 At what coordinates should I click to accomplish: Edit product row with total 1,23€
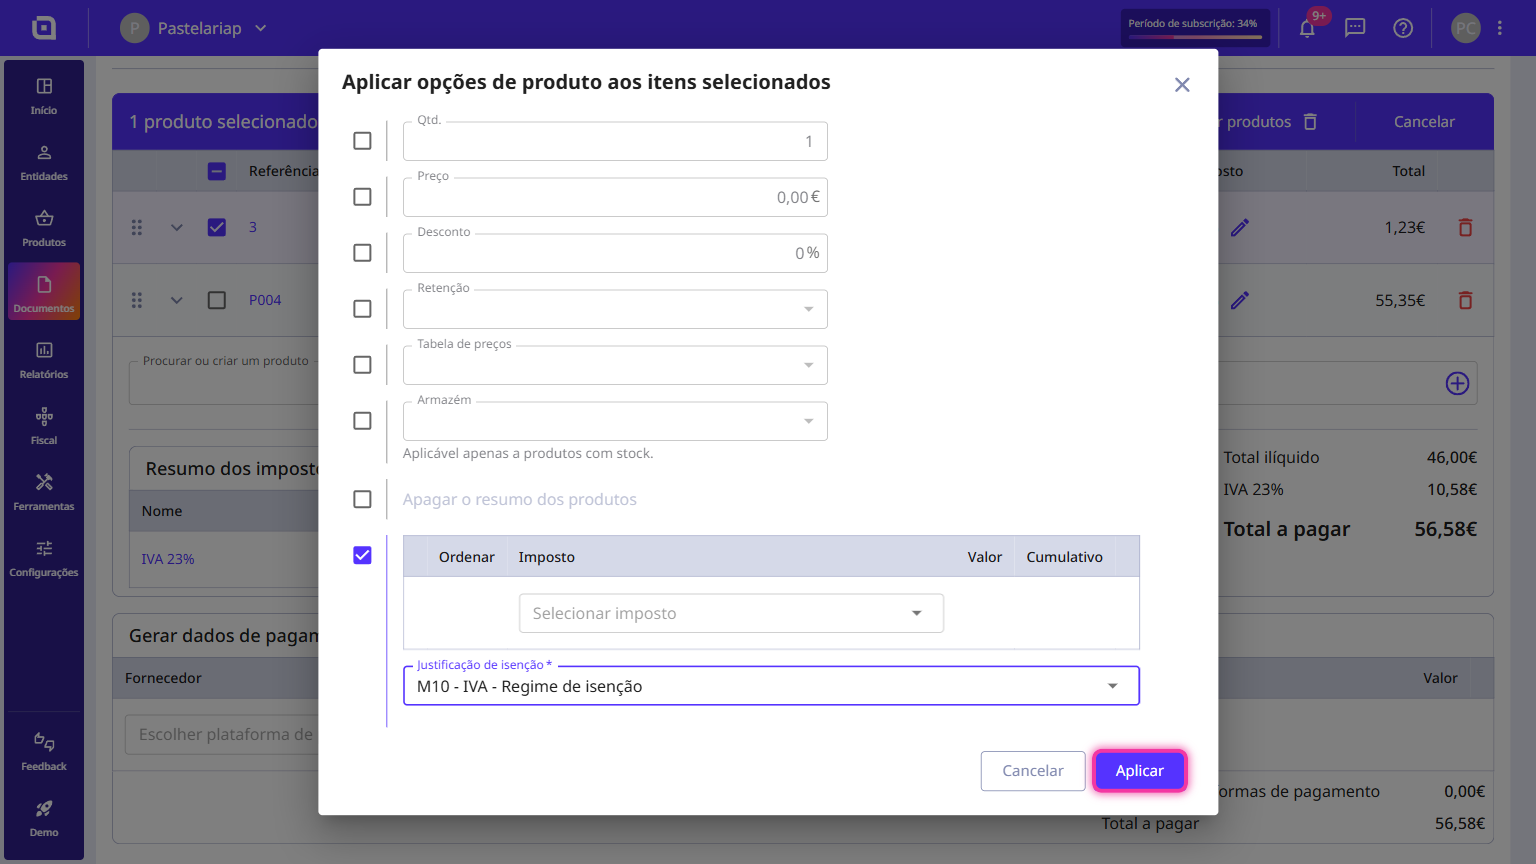tap(1240, 228)
